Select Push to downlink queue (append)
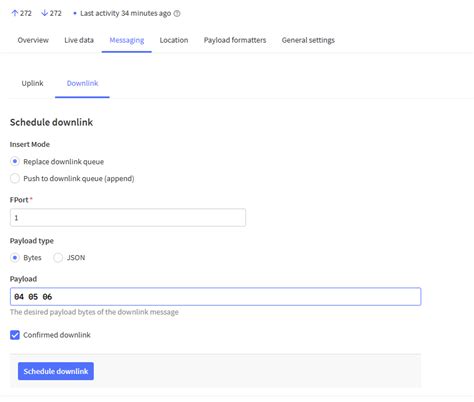 coord(15,178)
